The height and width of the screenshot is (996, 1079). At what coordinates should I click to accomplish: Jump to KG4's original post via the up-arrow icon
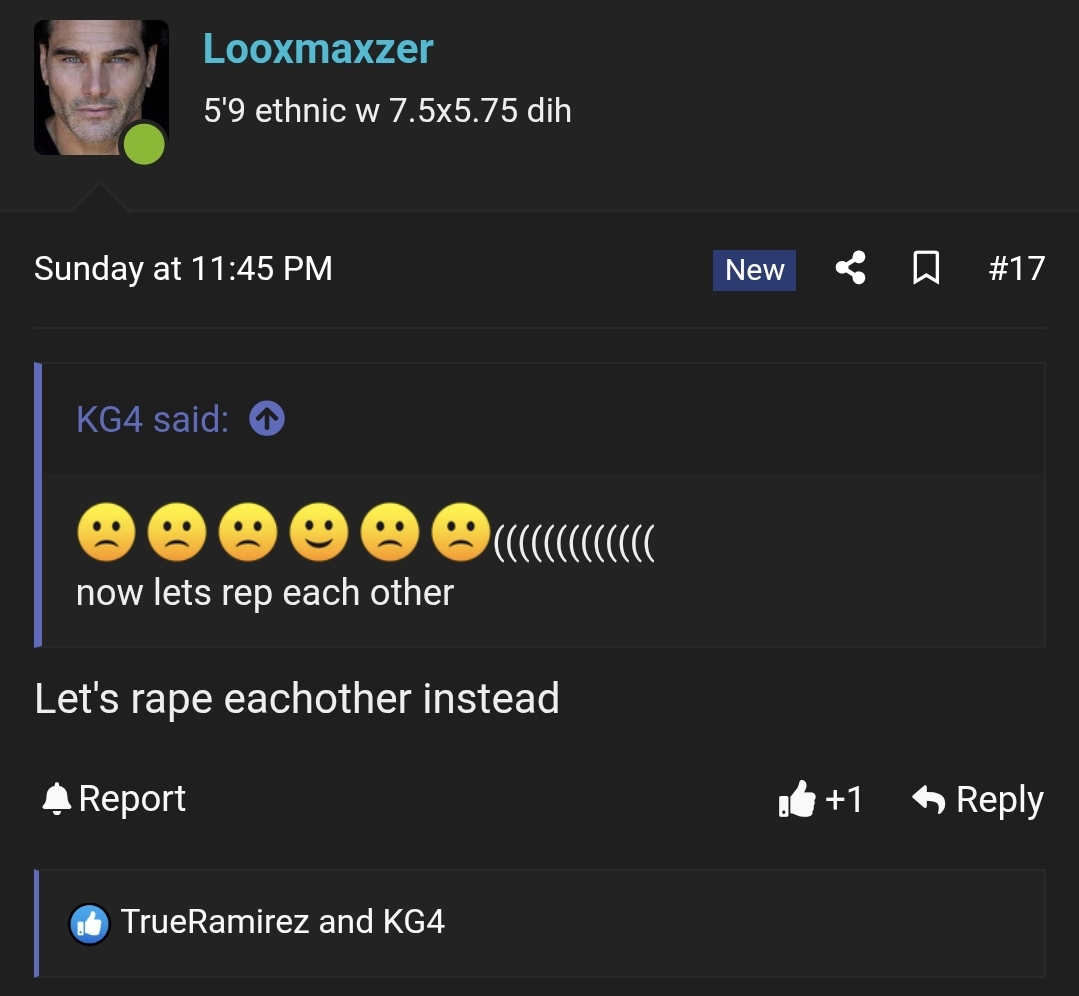point(267,419)
